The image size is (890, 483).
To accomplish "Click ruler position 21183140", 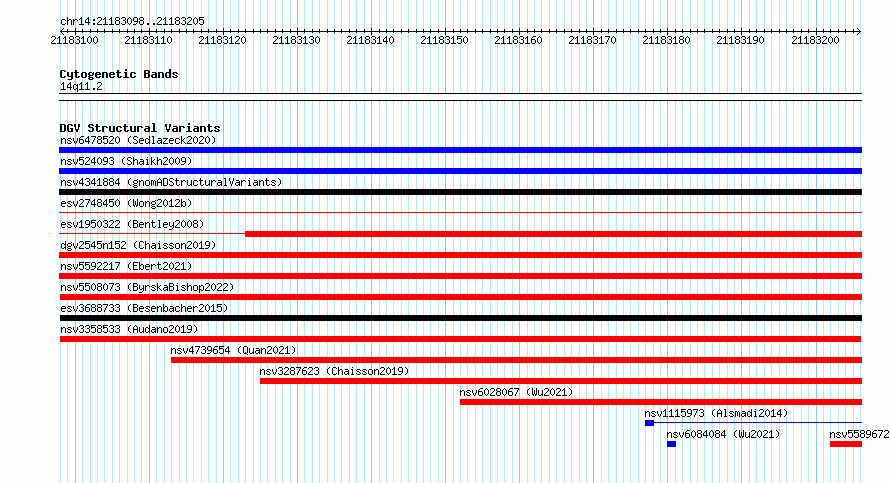I will 370,40.
